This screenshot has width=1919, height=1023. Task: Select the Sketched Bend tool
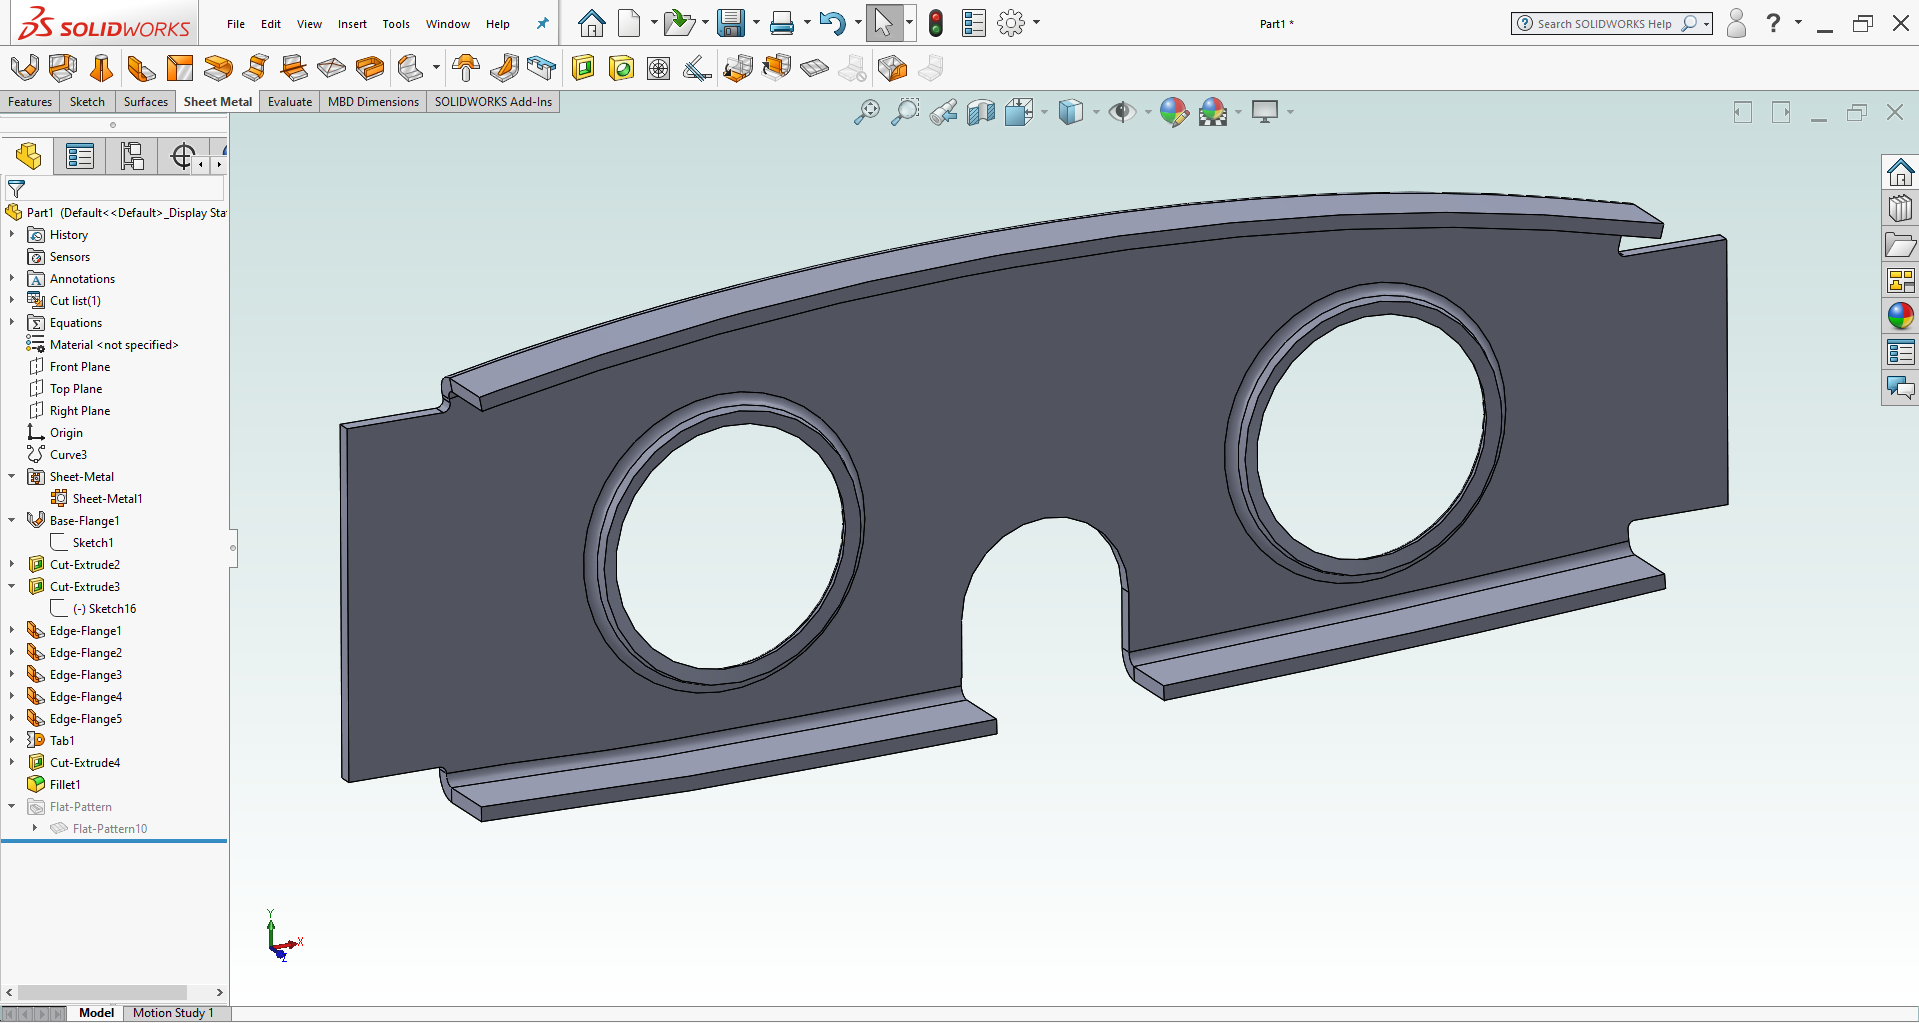(x=294, y=68)
